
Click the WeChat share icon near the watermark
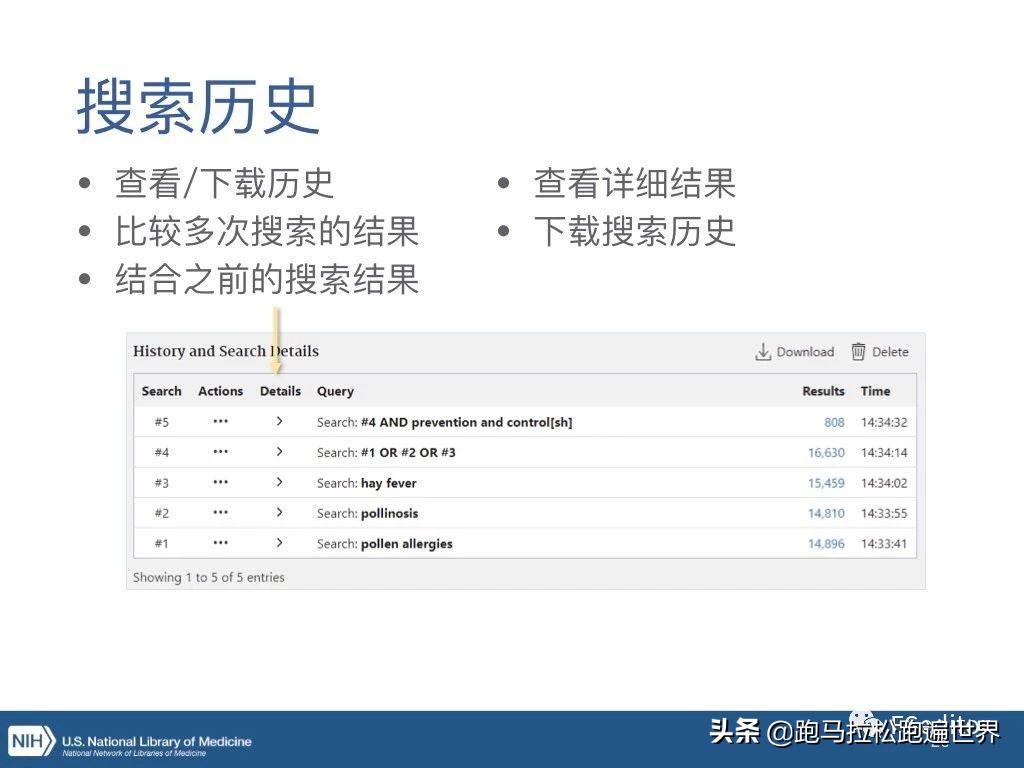pos(862,719)
